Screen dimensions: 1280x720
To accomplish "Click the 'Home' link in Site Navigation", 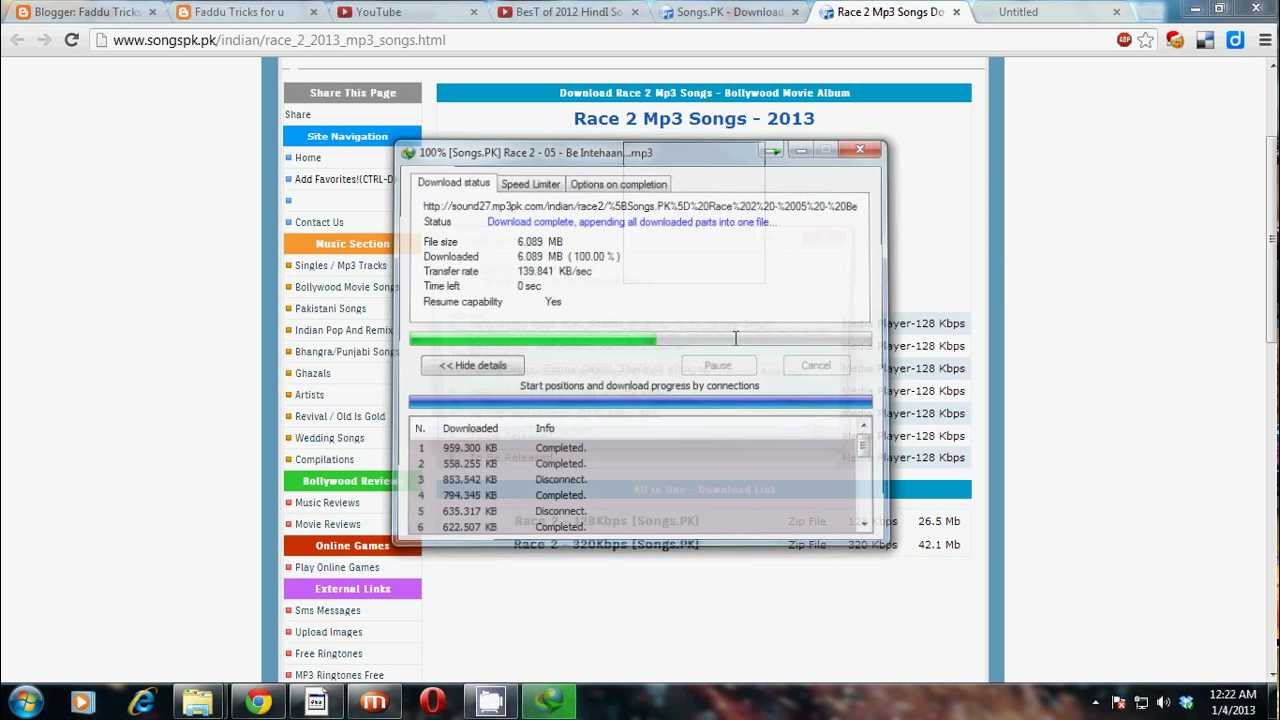I will tap(308, 158).
